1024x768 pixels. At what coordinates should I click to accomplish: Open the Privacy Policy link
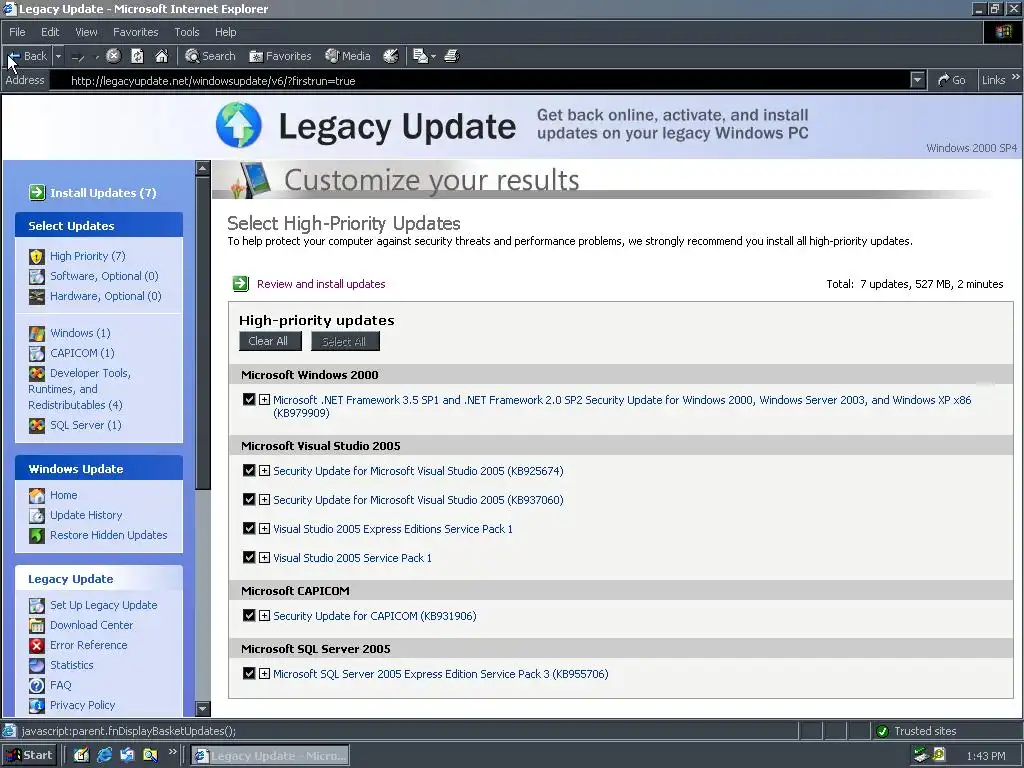(82, 705)
